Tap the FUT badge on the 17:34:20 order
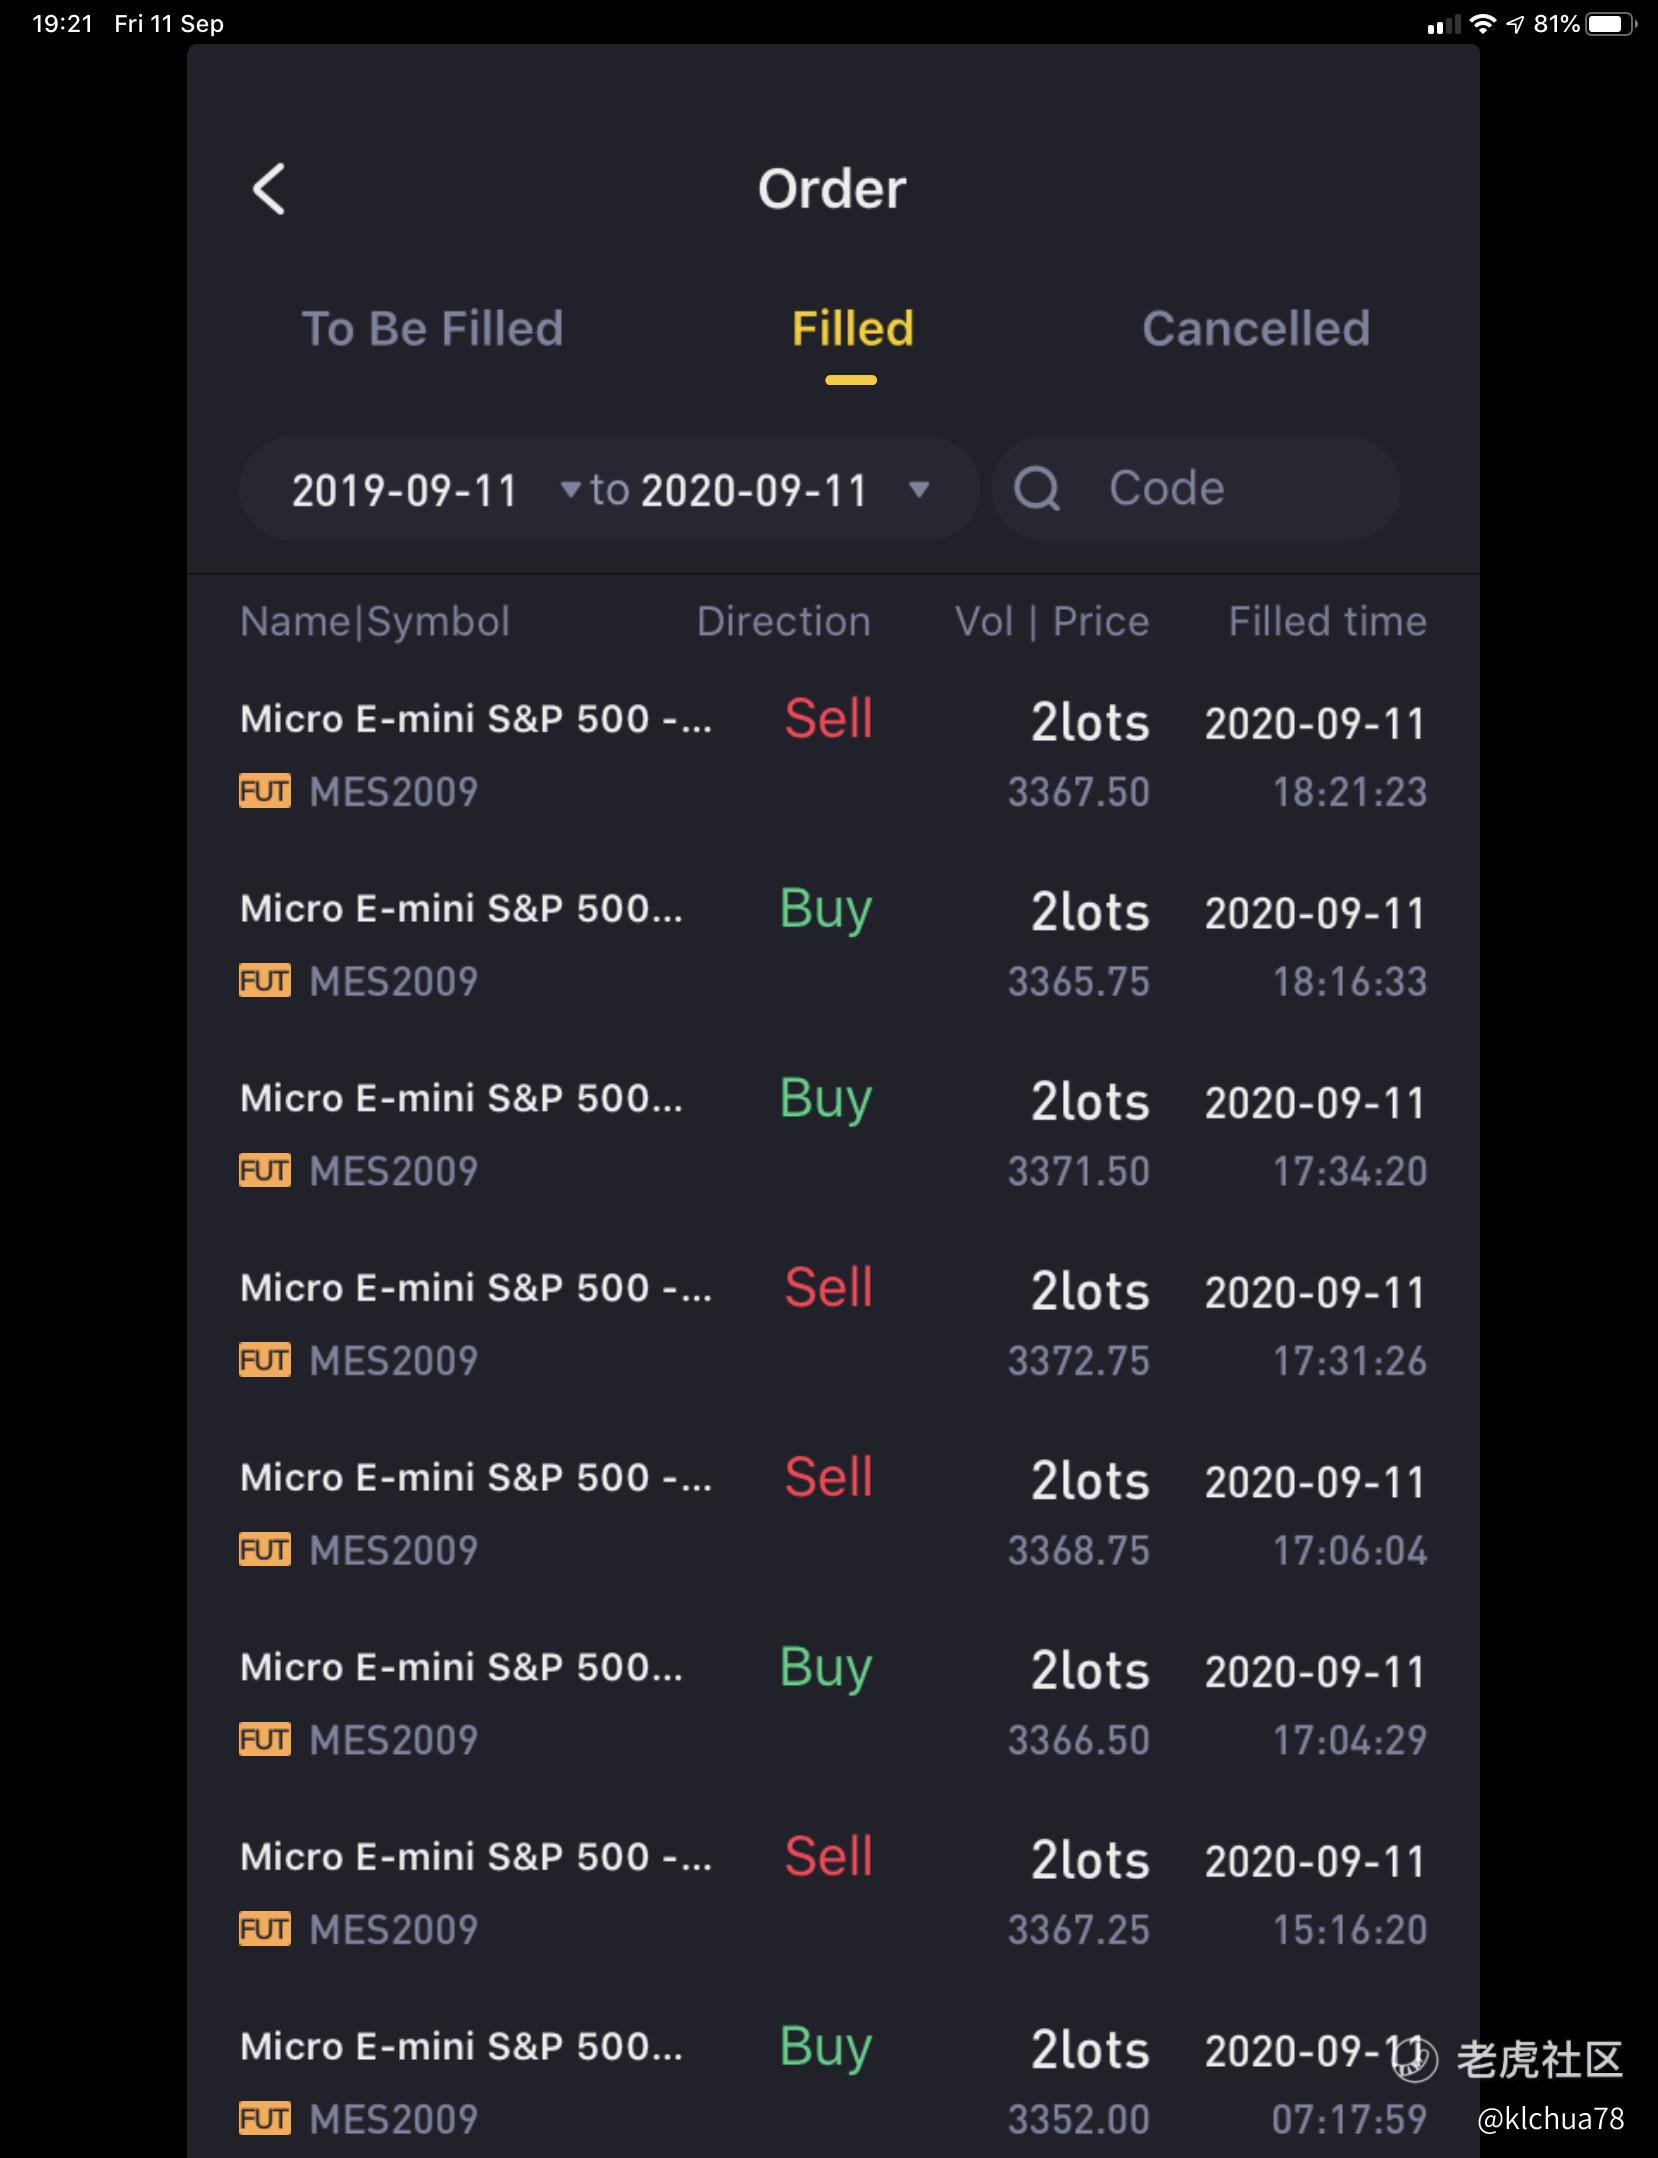 tap(265, 1170)
